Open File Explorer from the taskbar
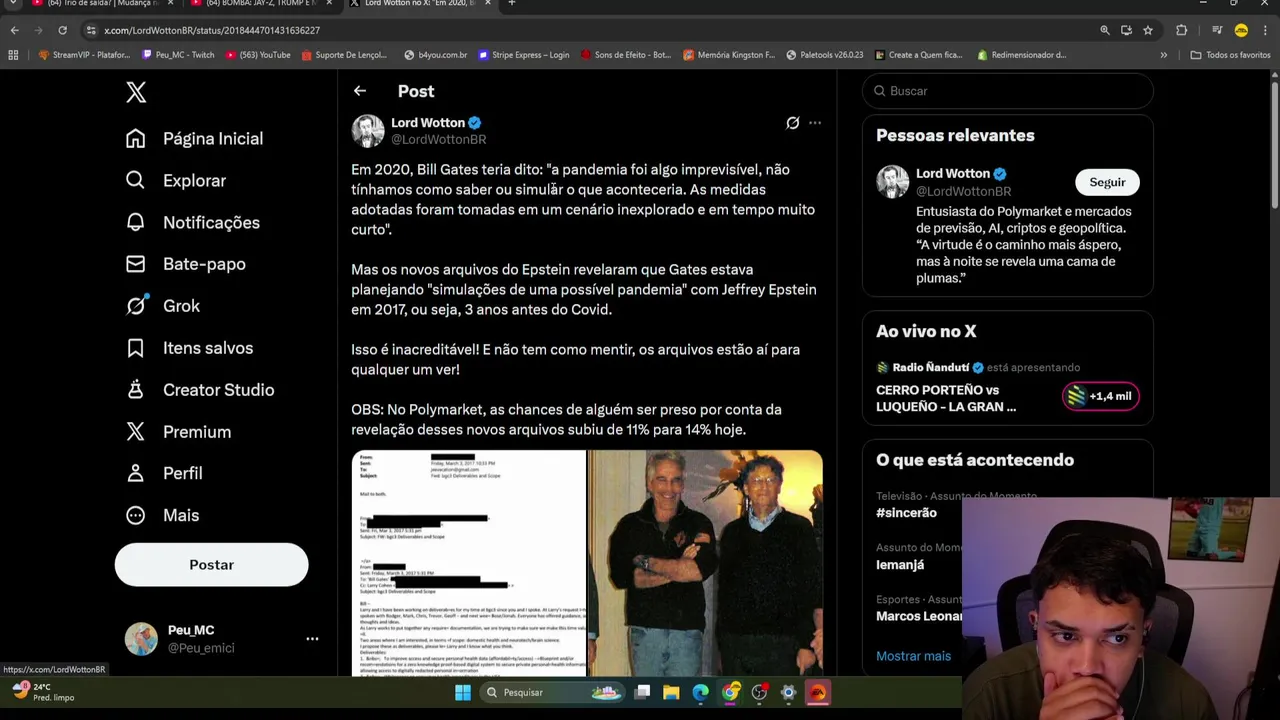The height and width of the screenshot is (720, 1280). point(671,692)
